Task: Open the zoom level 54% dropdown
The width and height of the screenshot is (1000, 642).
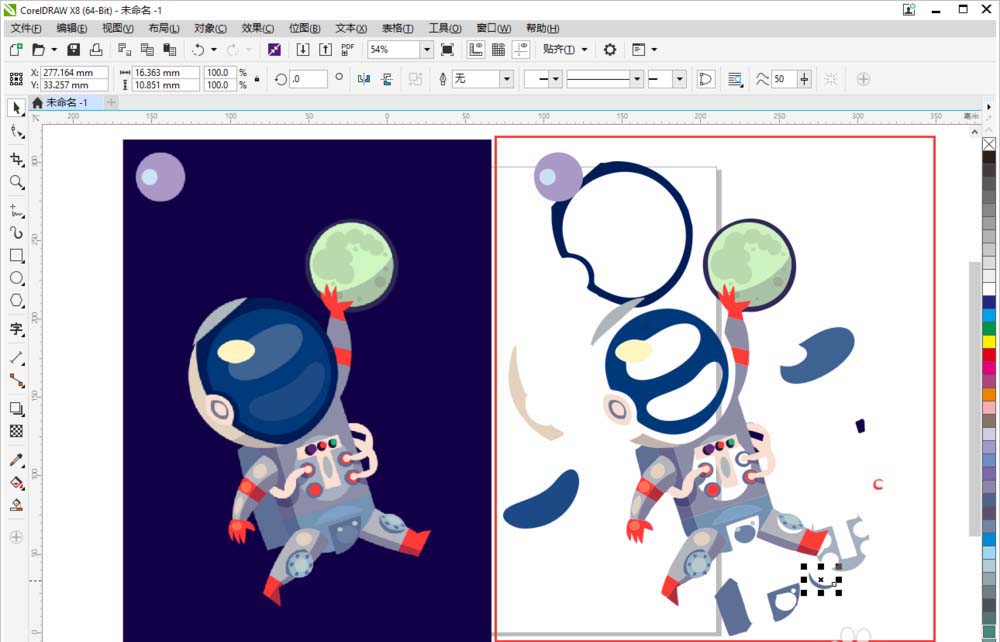Action: 426,49
